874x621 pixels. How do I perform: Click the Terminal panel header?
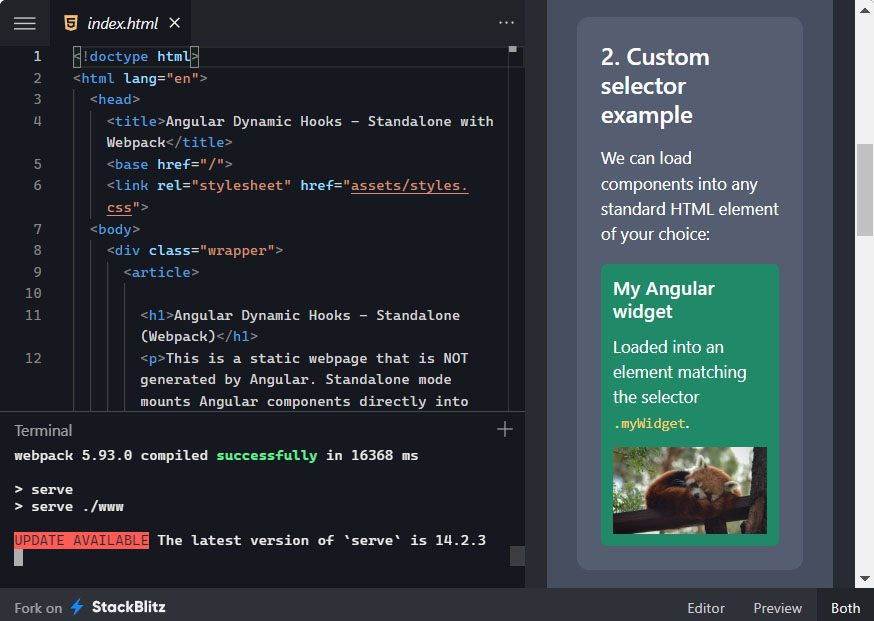click(x=43, y=430)
